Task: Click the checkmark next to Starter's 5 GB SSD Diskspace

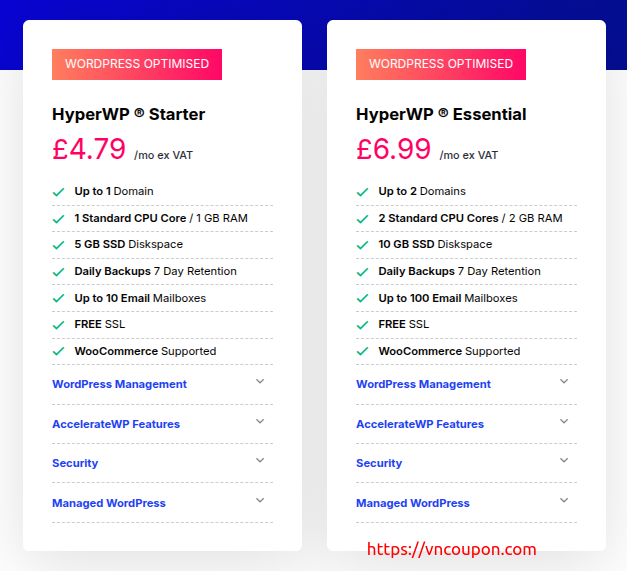Action: tap(58, 245)
